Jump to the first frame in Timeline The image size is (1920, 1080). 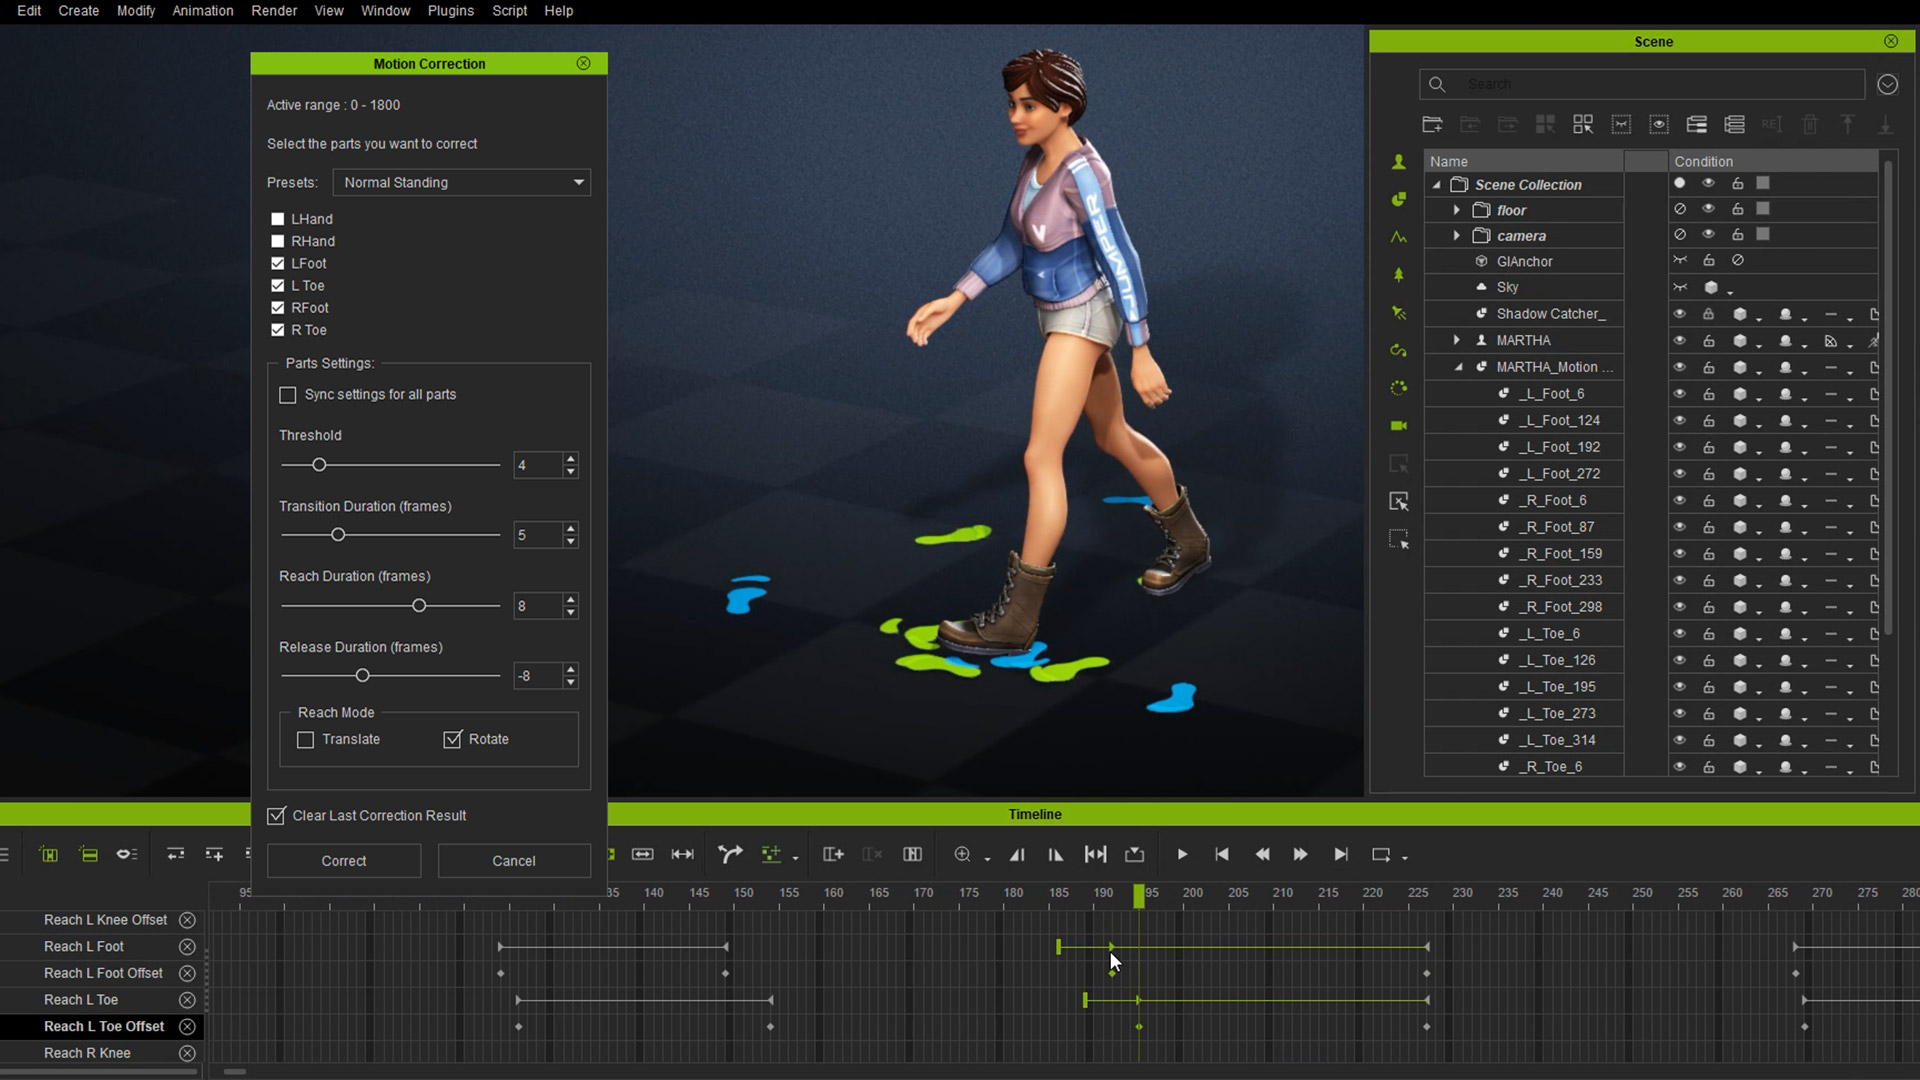click(x=1222, y=855)
